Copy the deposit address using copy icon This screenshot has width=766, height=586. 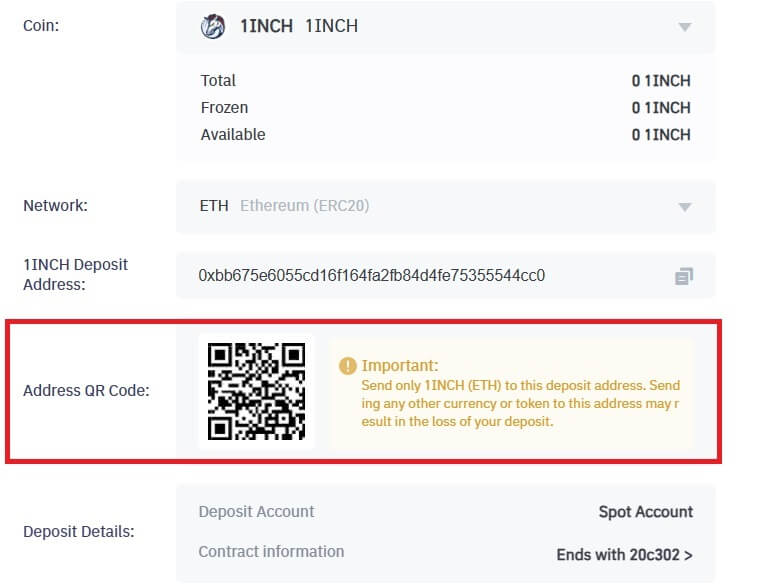pos(684,276)
